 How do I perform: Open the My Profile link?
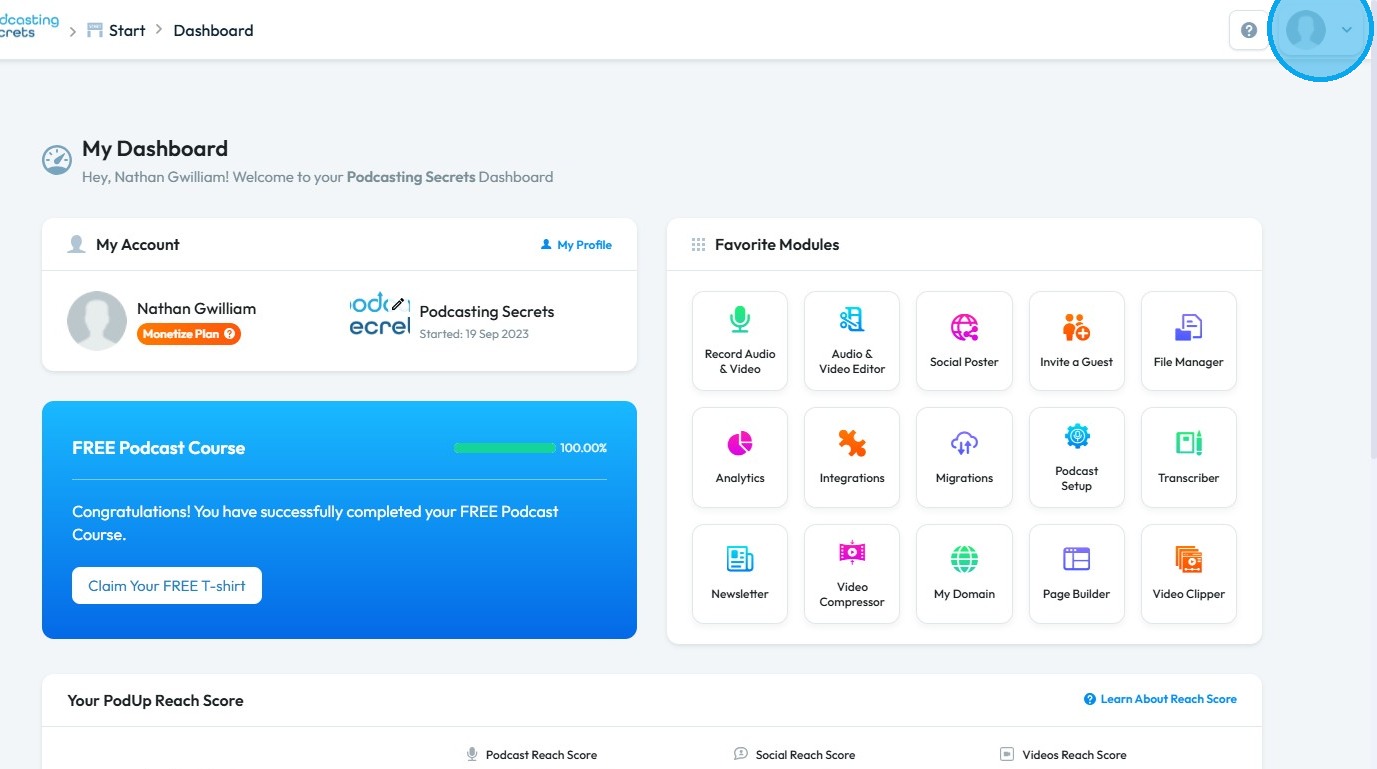pos(576,245)
